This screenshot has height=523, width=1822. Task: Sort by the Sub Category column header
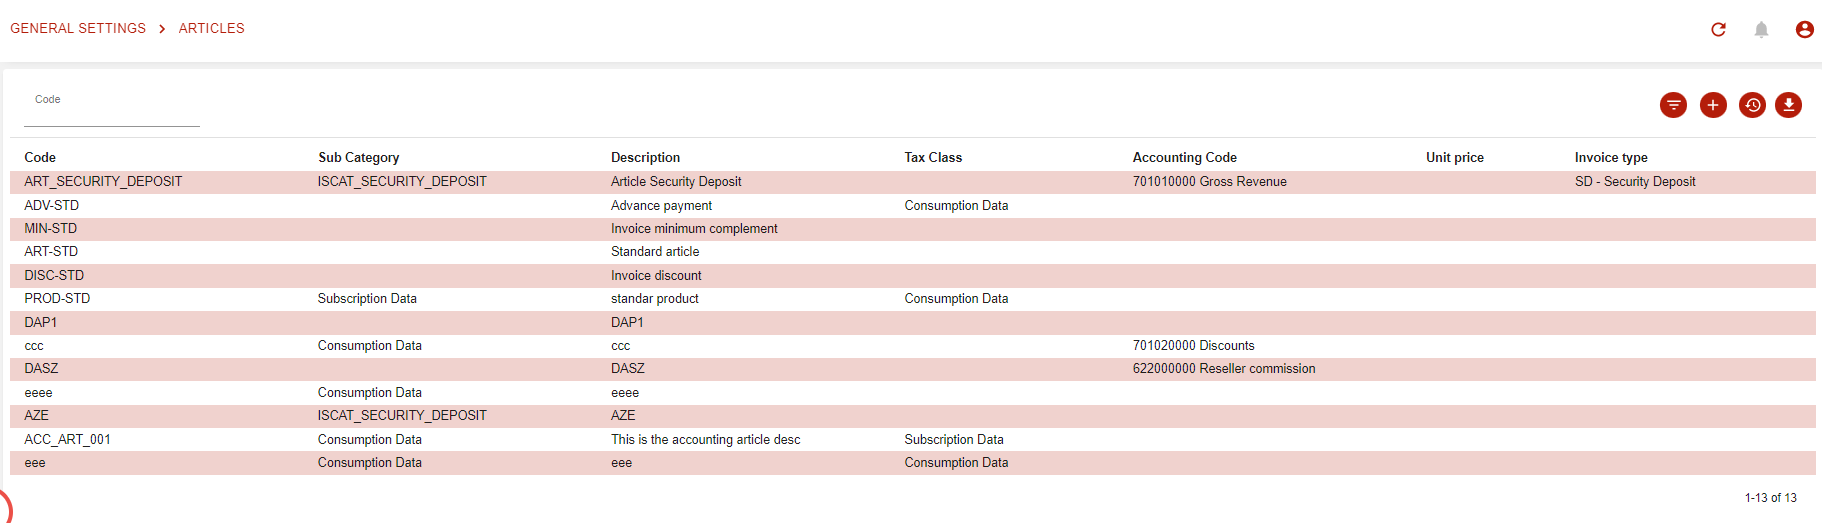(358, 157)
